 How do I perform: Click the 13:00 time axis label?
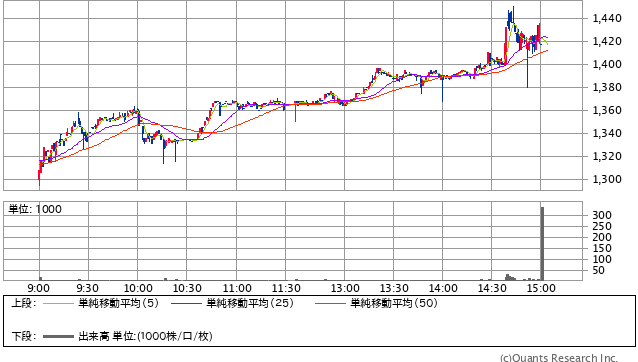345,288
